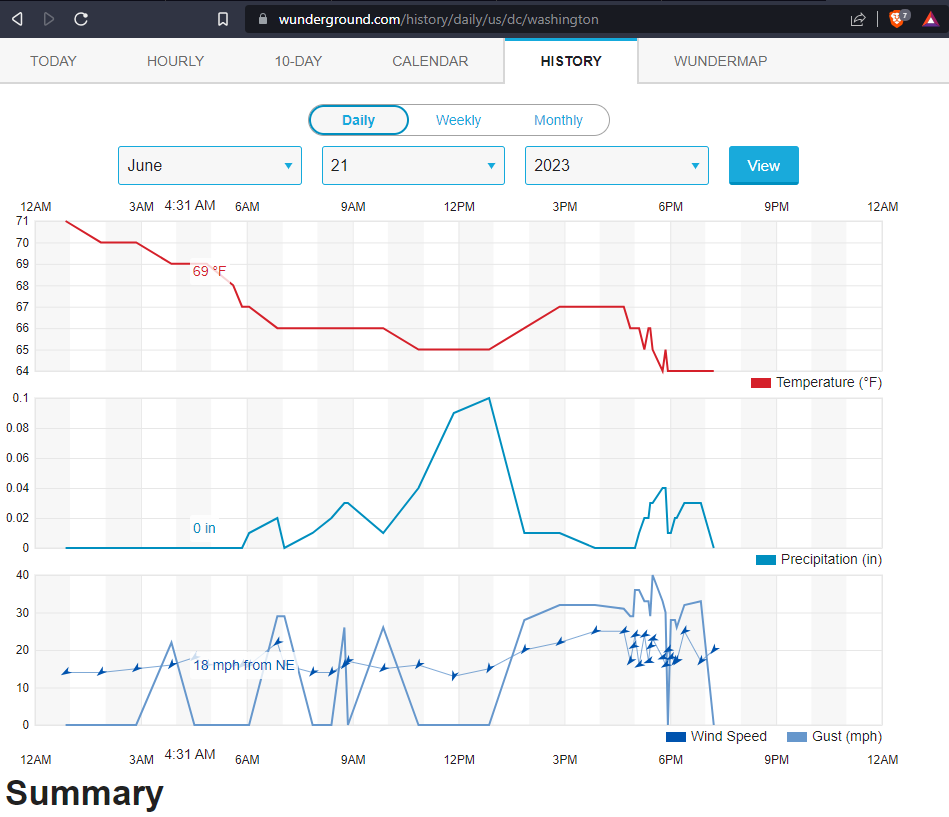Open the 10-DAY forecast tab
Image resolution: width=949 pixels, height=817 pixels.
click(298, 61)
